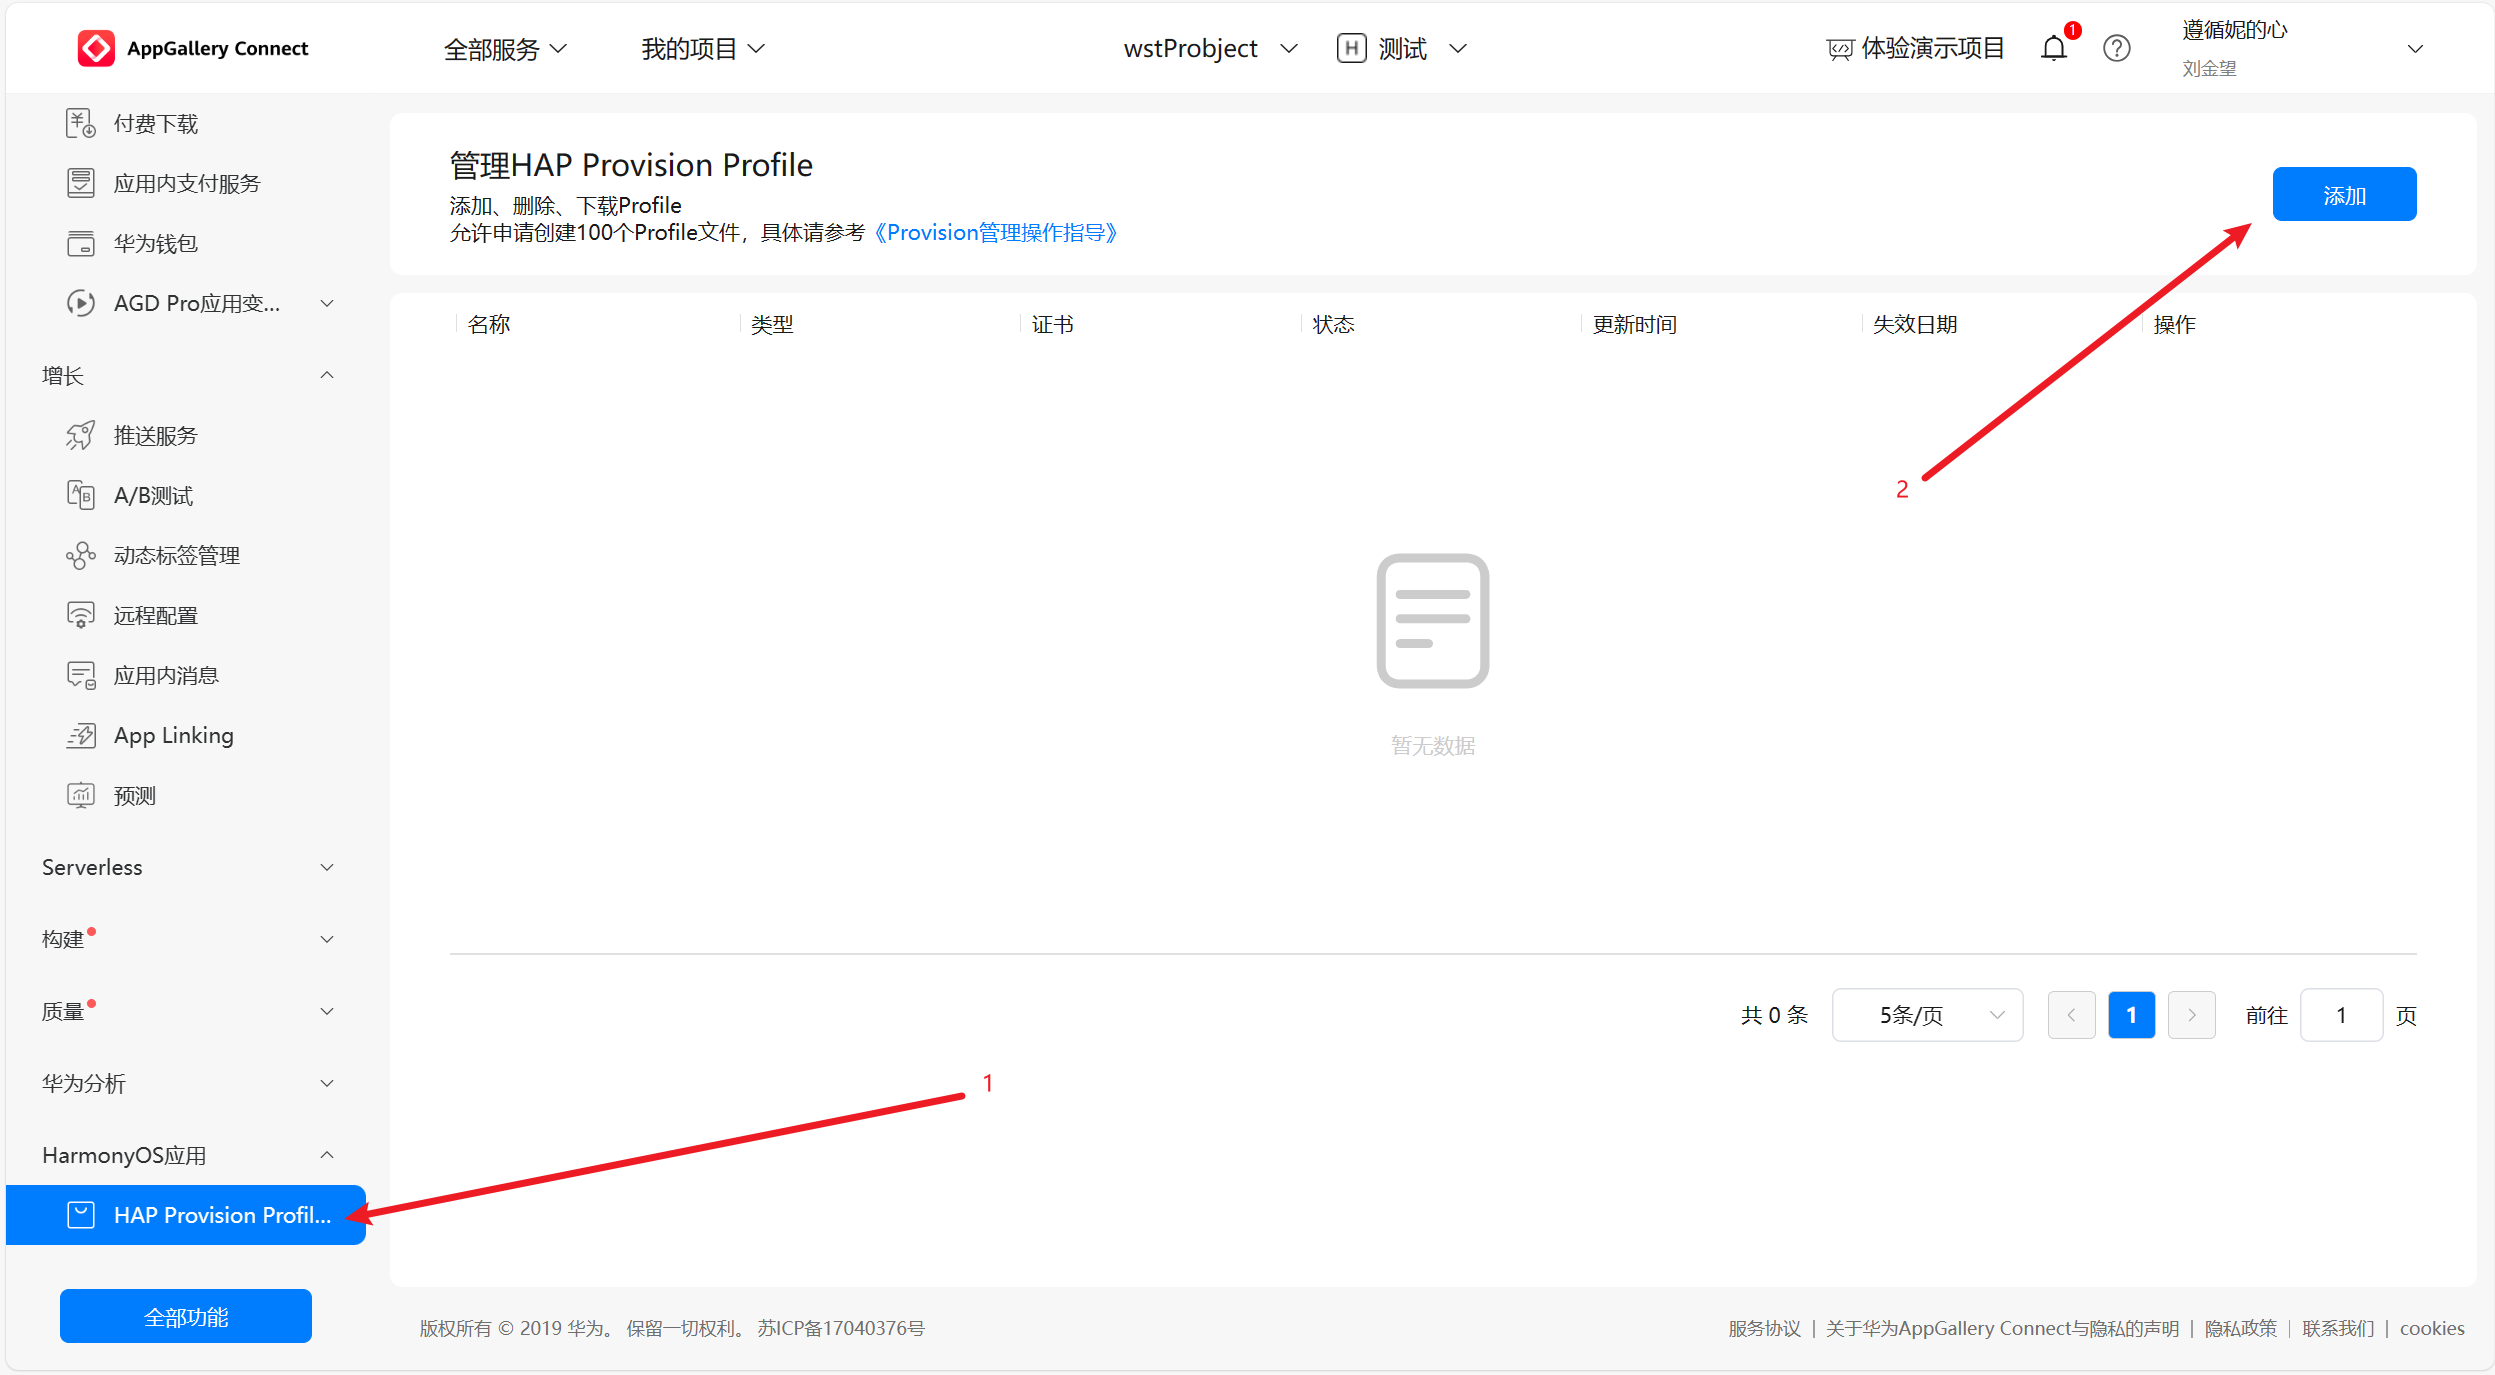
Task: Open the 我的项目 dropdown
Action: click(x=703, y=48)
